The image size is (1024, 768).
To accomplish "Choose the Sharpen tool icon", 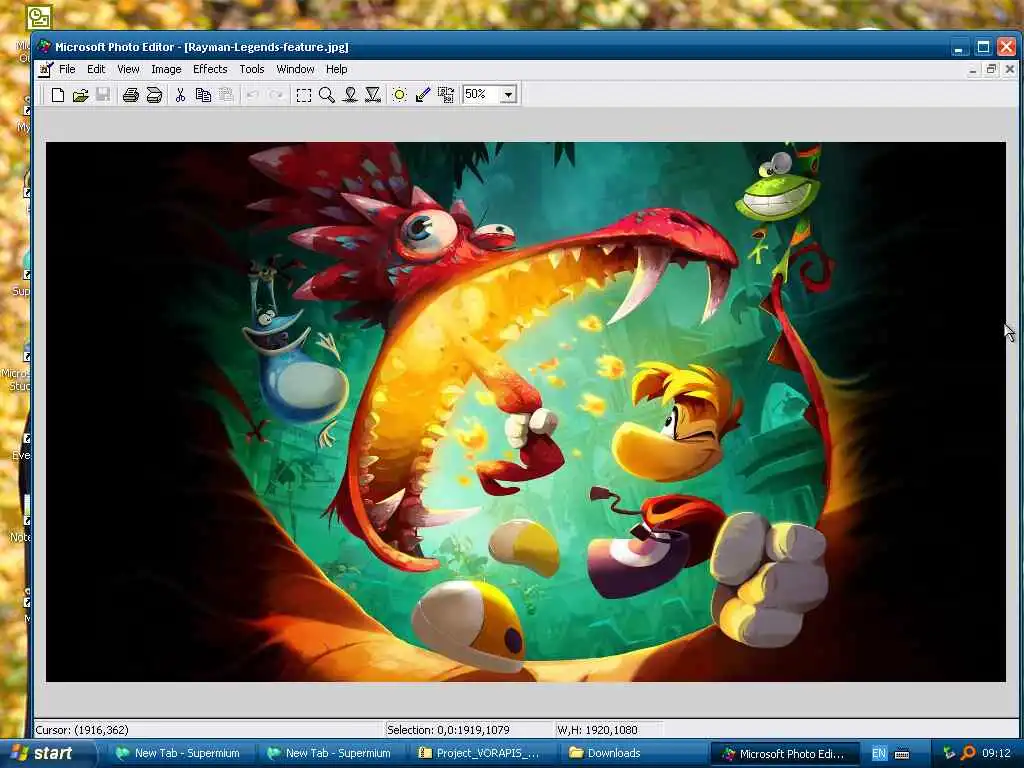I will point(373,95).
